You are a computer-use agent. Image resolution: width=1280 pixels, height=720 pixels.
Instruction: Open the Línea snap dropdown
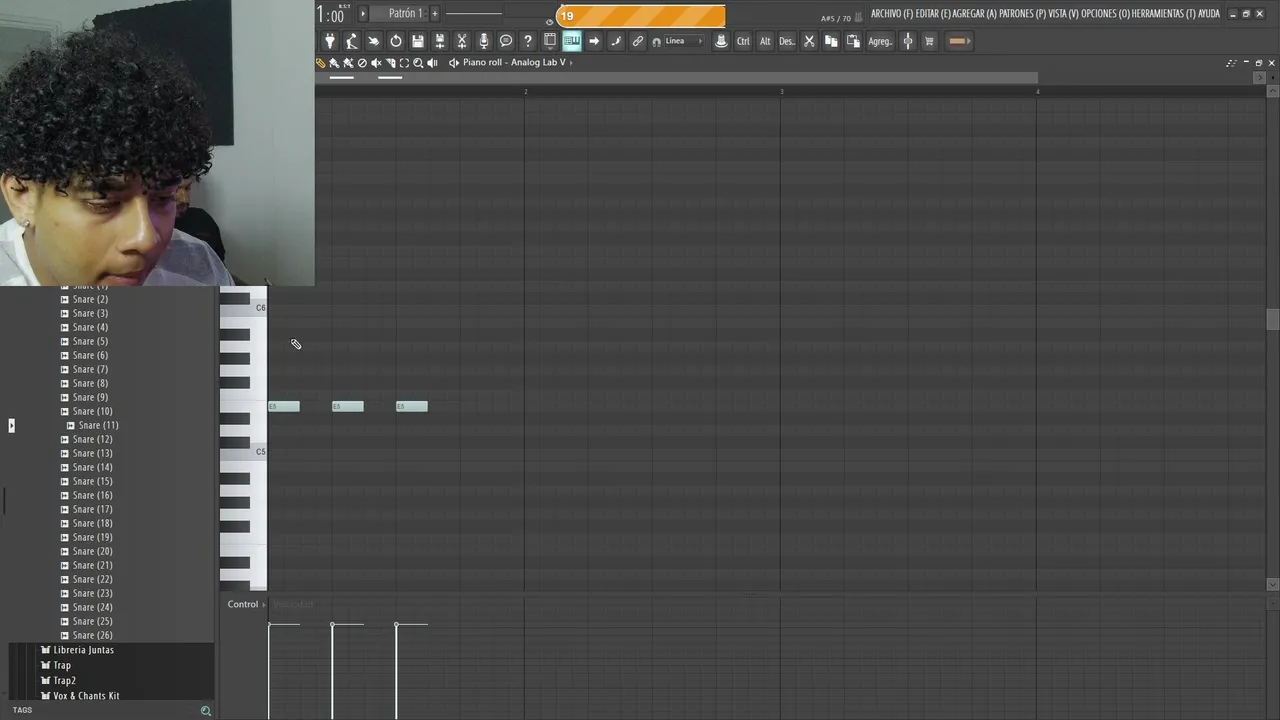pos(684,41)
